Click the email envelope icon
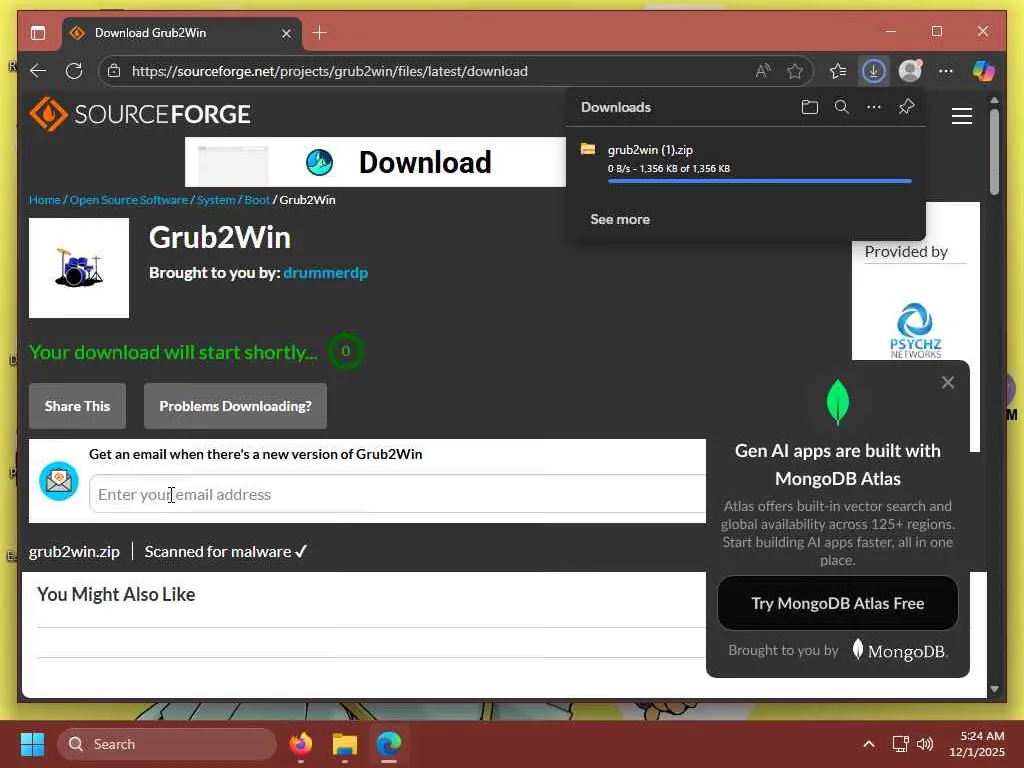 tap(59, 481)
